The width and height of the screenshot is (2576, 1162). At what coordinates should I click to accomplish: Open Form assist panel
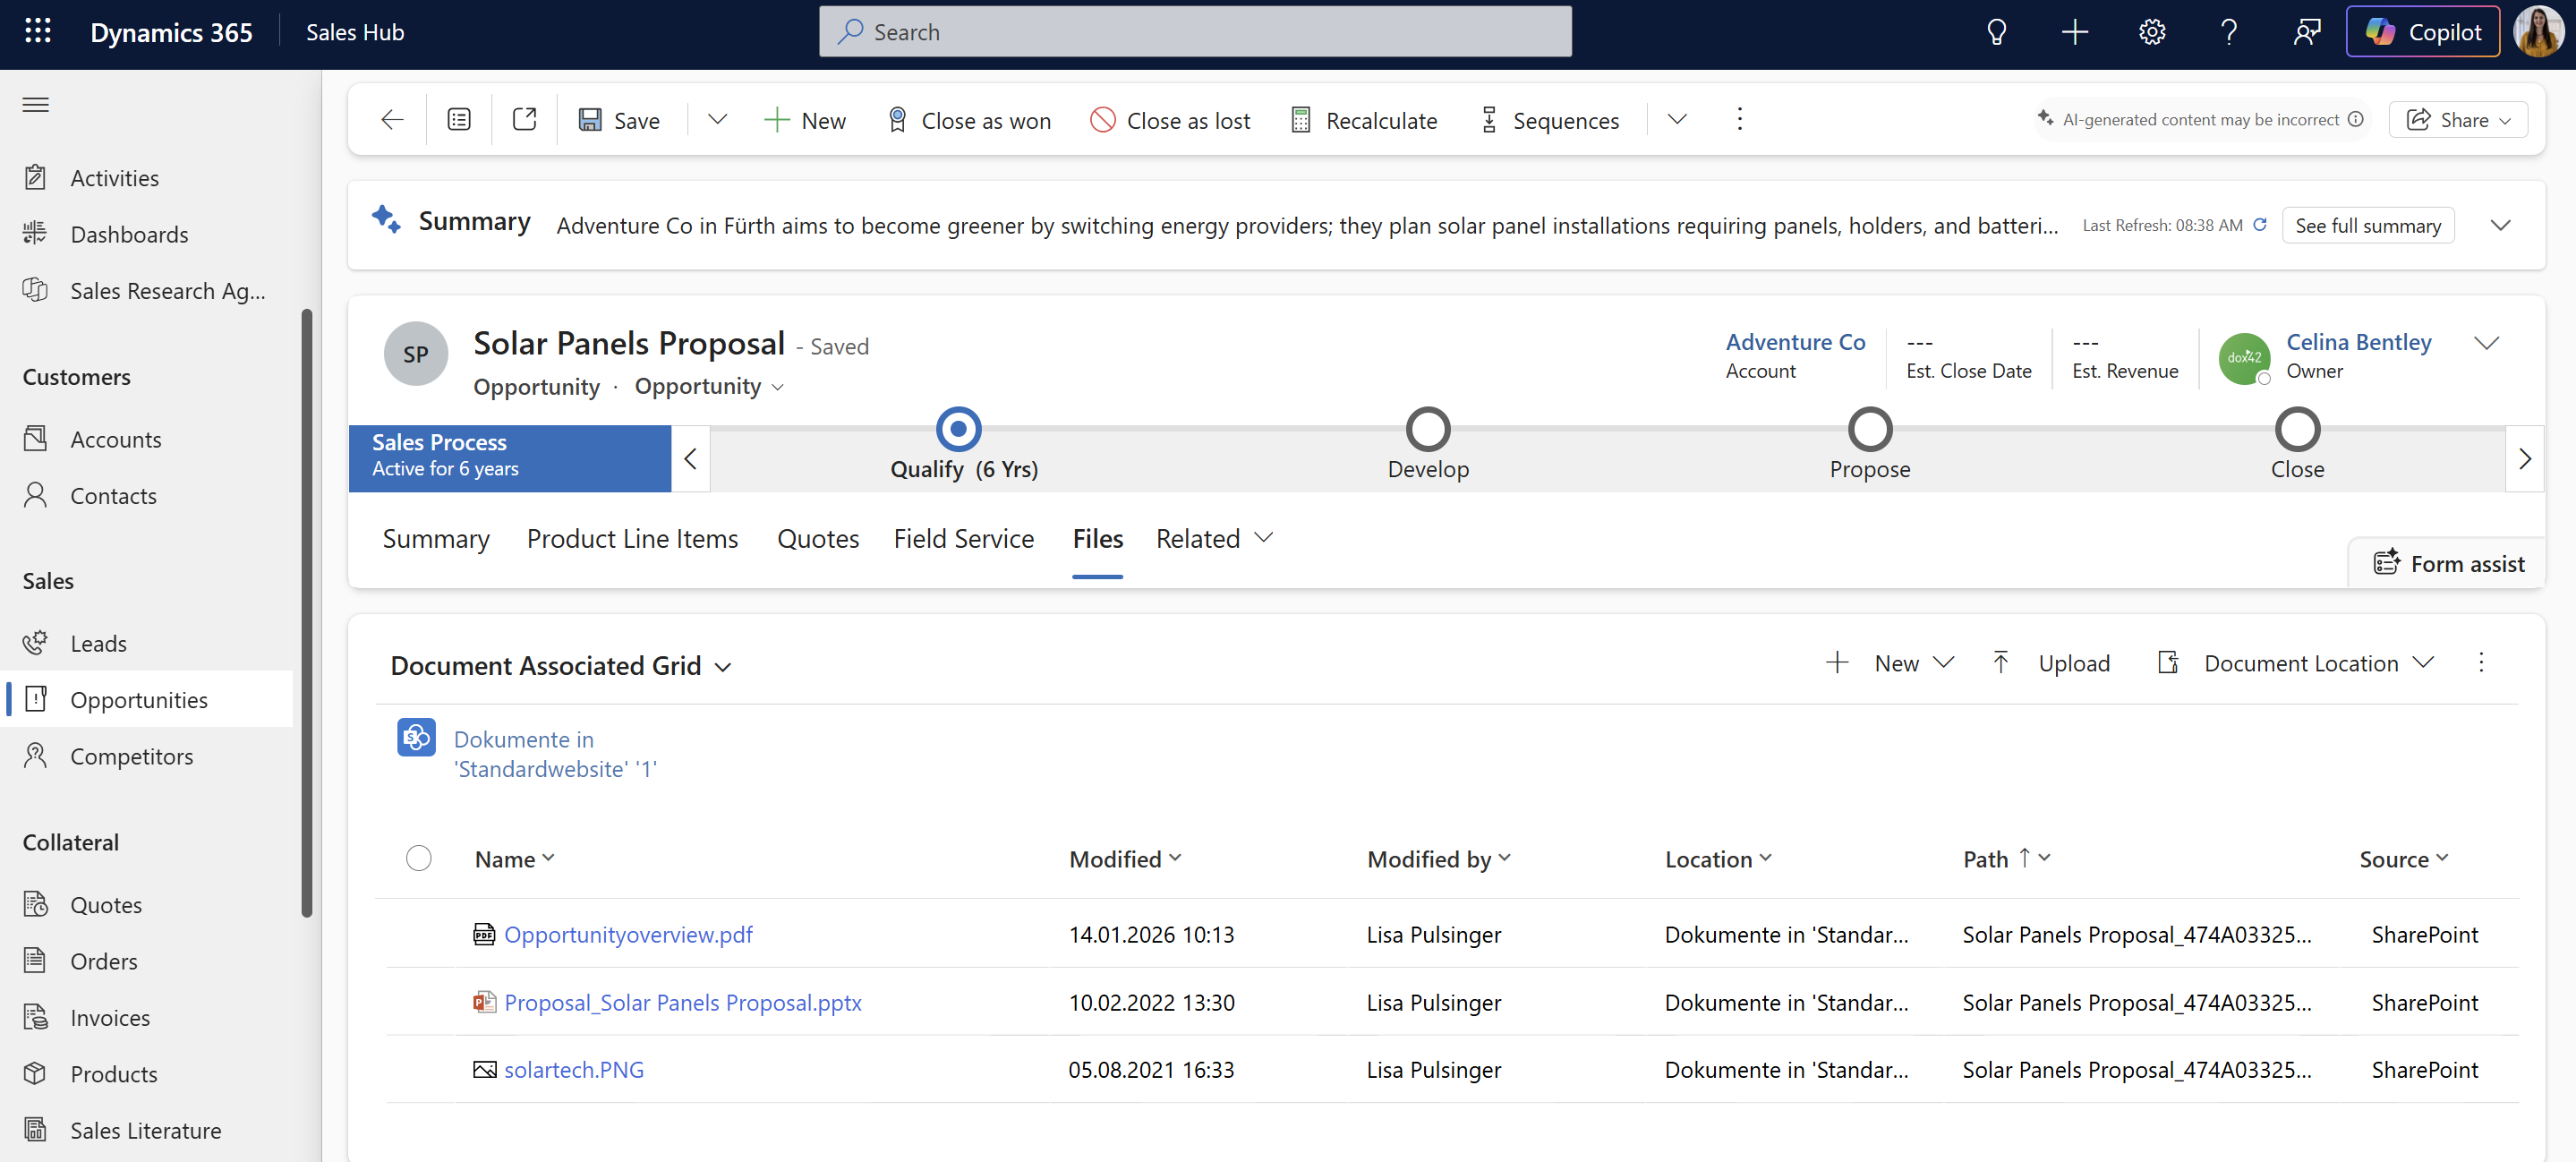coord(2448,564)
